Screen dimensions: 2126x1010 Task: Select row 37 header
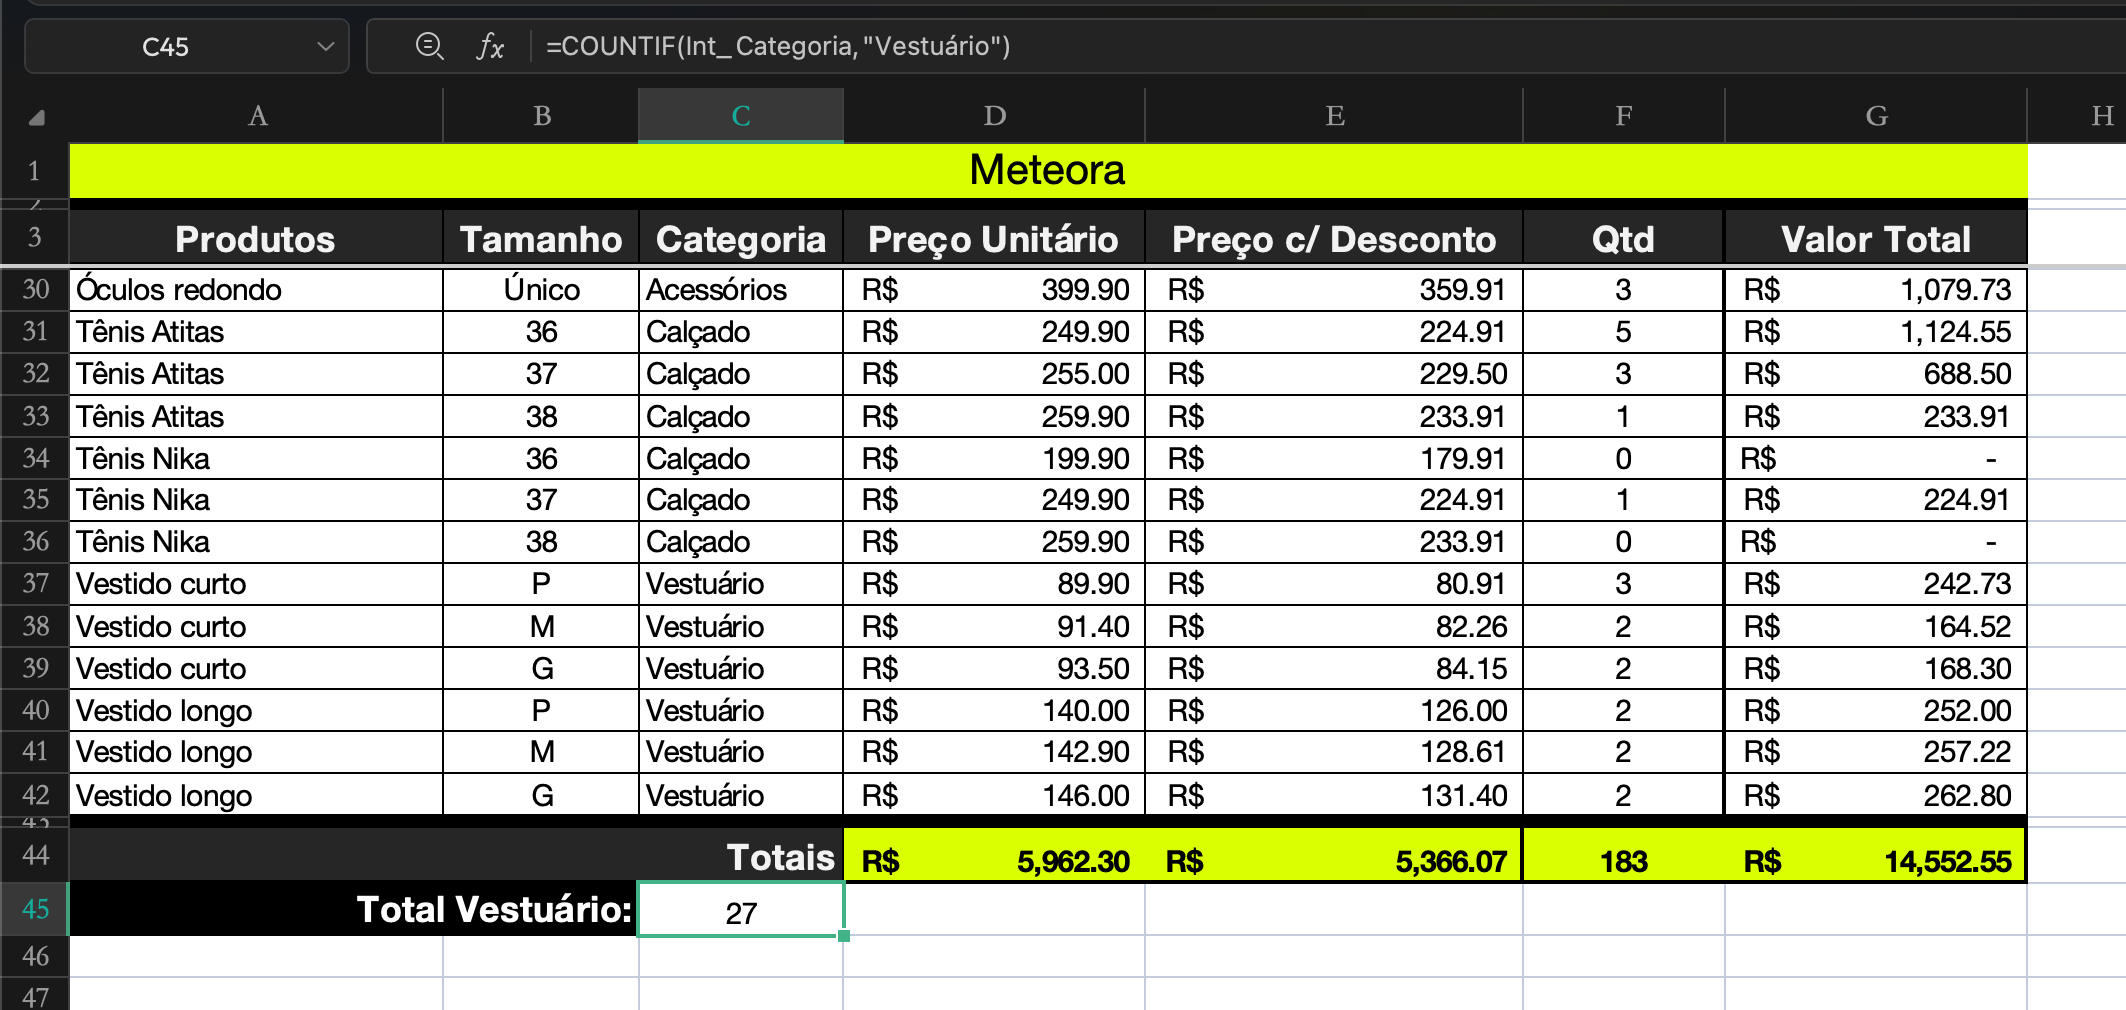[35, 583]
